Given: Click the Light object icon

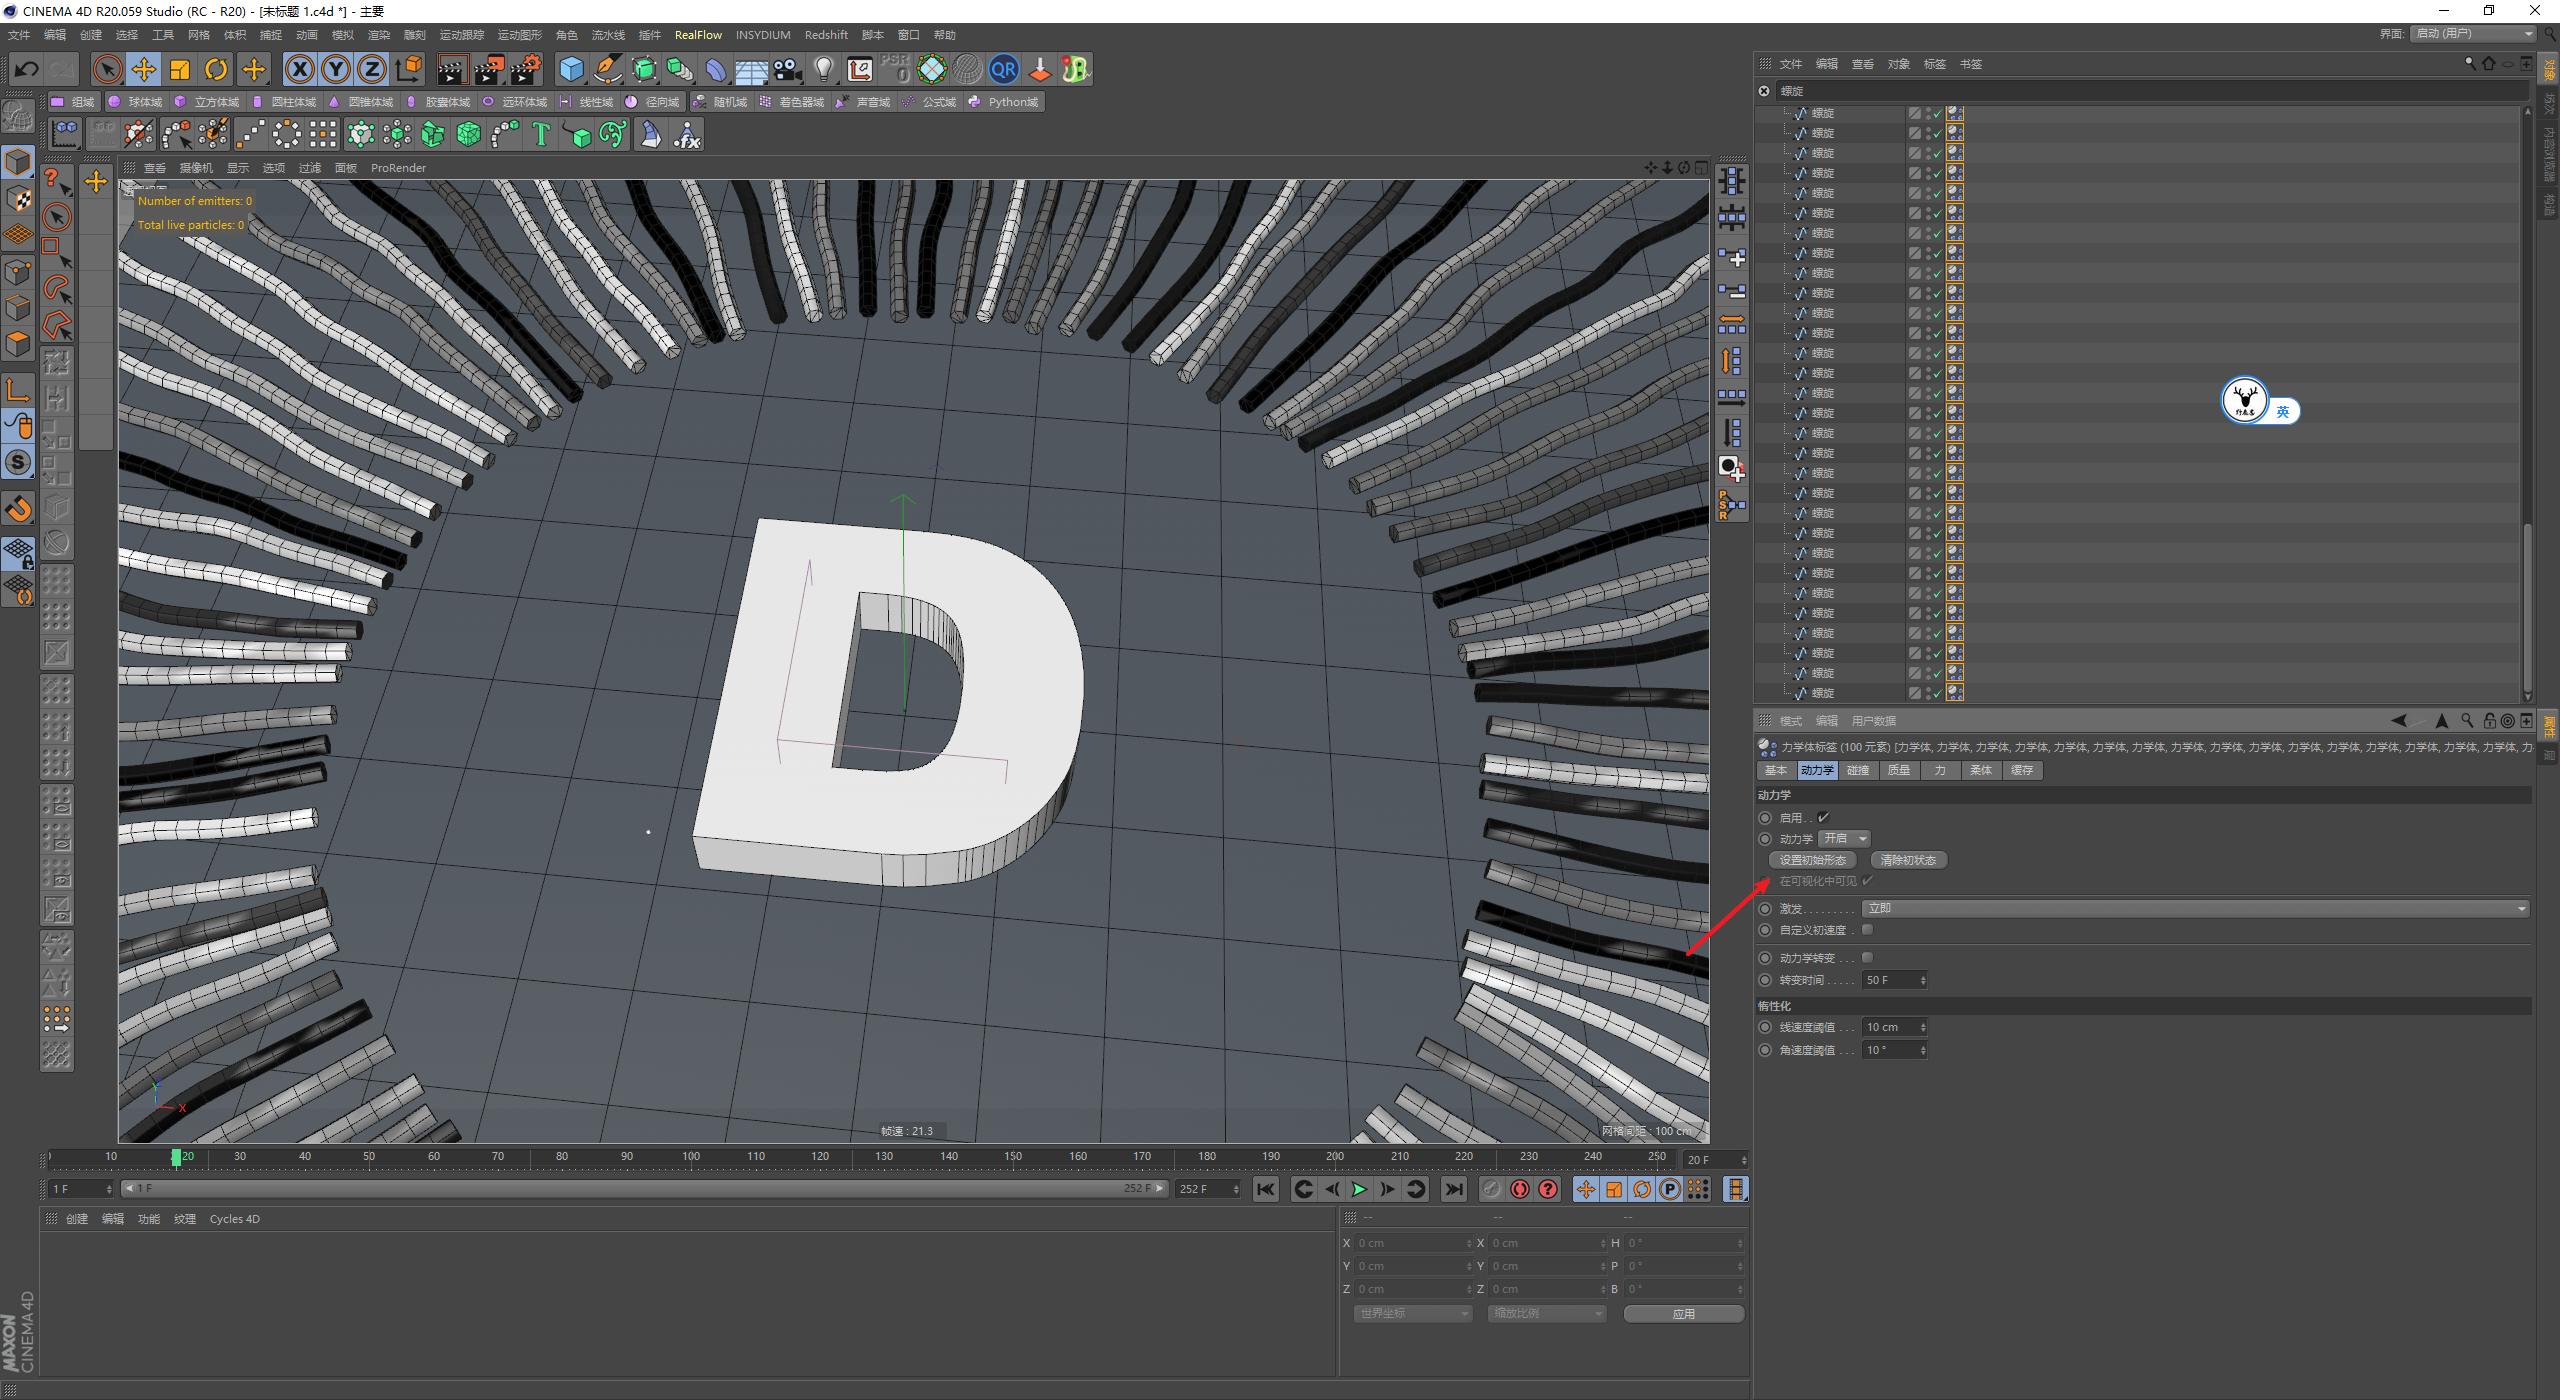Looking at the screenshot, I should point(824,69).
